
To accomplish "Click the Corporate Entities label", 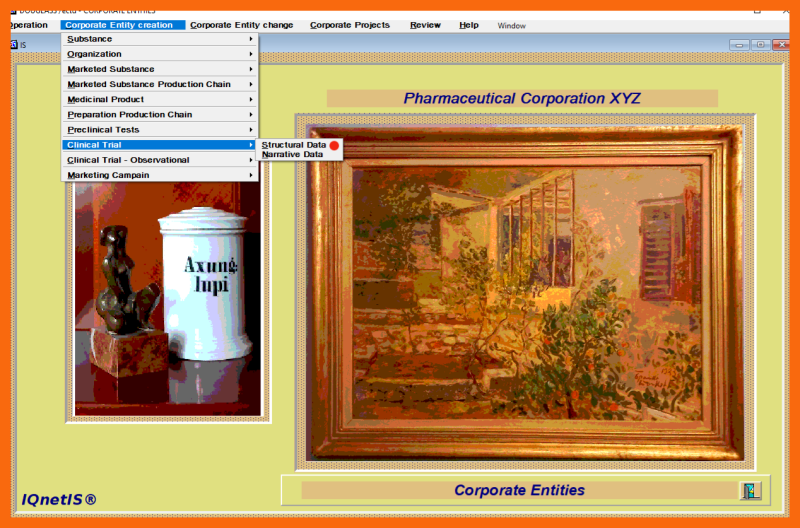I will click(519, 490).
